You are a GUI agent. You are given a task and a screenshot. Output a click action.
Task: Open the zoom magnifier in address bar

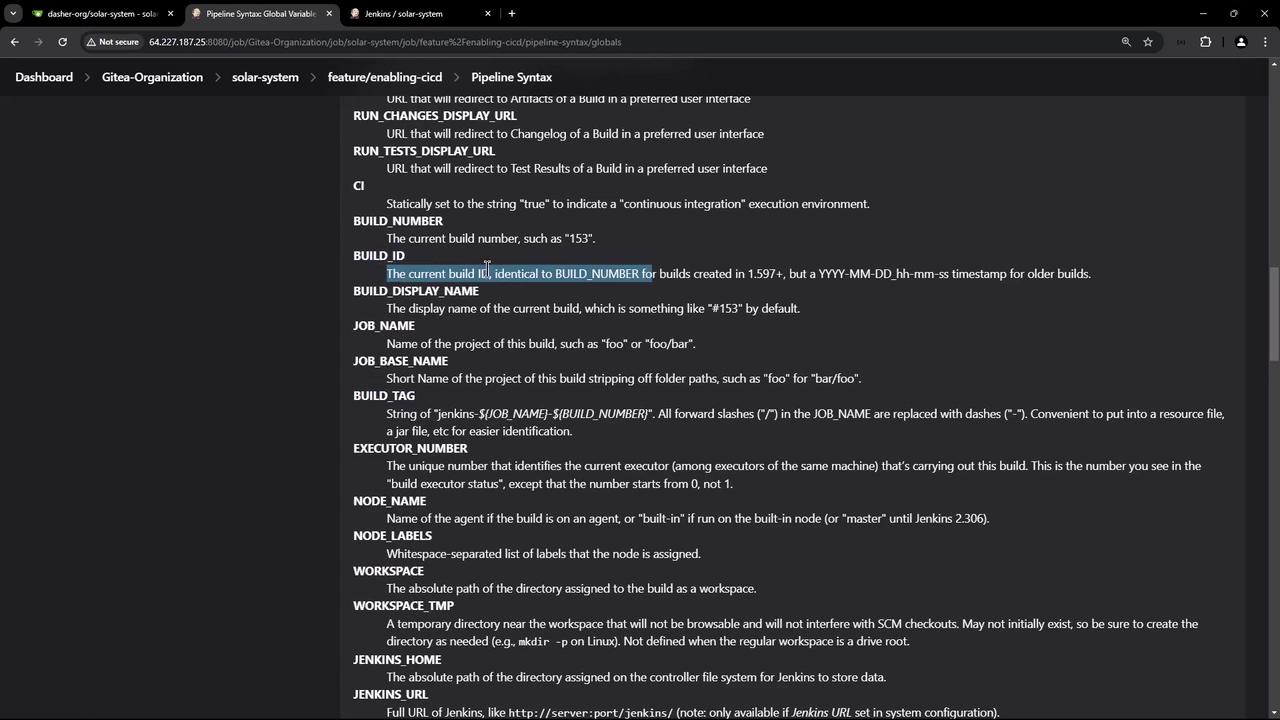tap(1126, 42)
